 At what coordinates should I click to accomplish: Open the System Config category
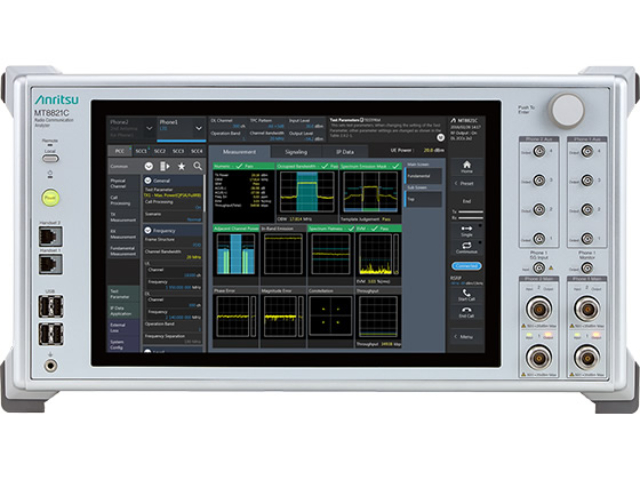tap(123, 344)
